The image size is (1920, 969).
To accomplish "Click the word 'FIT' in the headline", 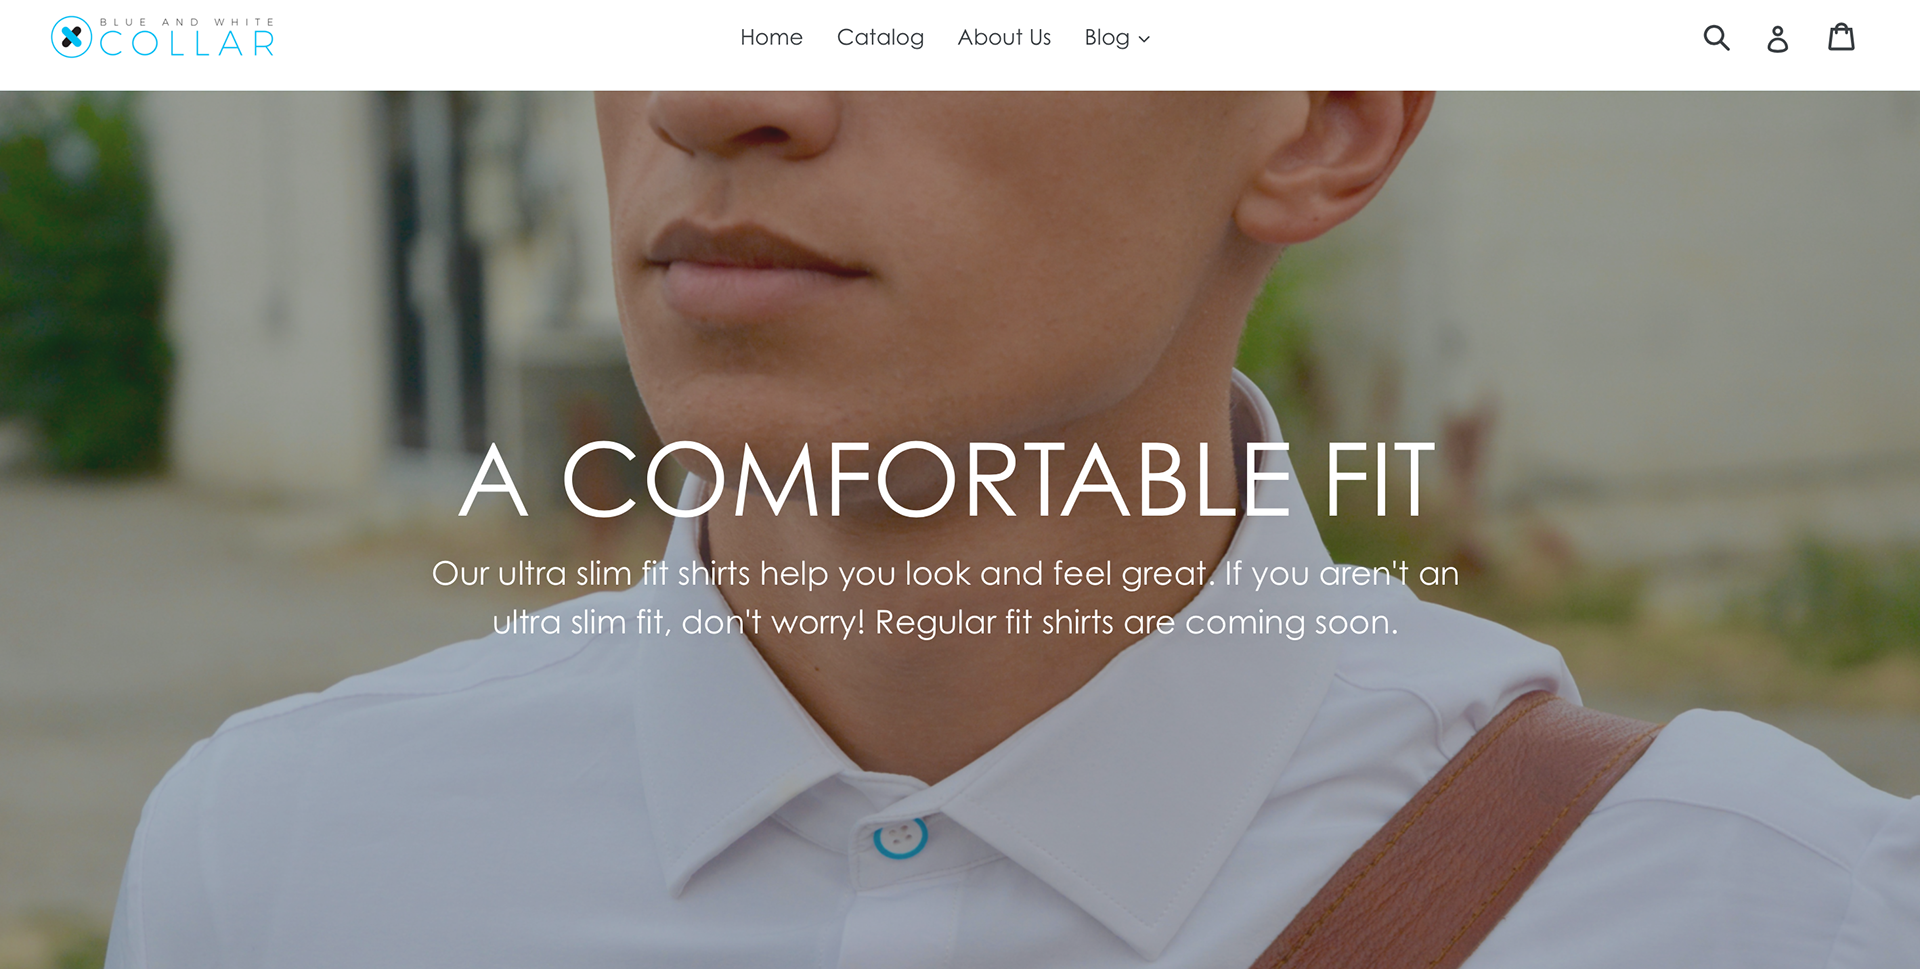I will [1380, 480].
